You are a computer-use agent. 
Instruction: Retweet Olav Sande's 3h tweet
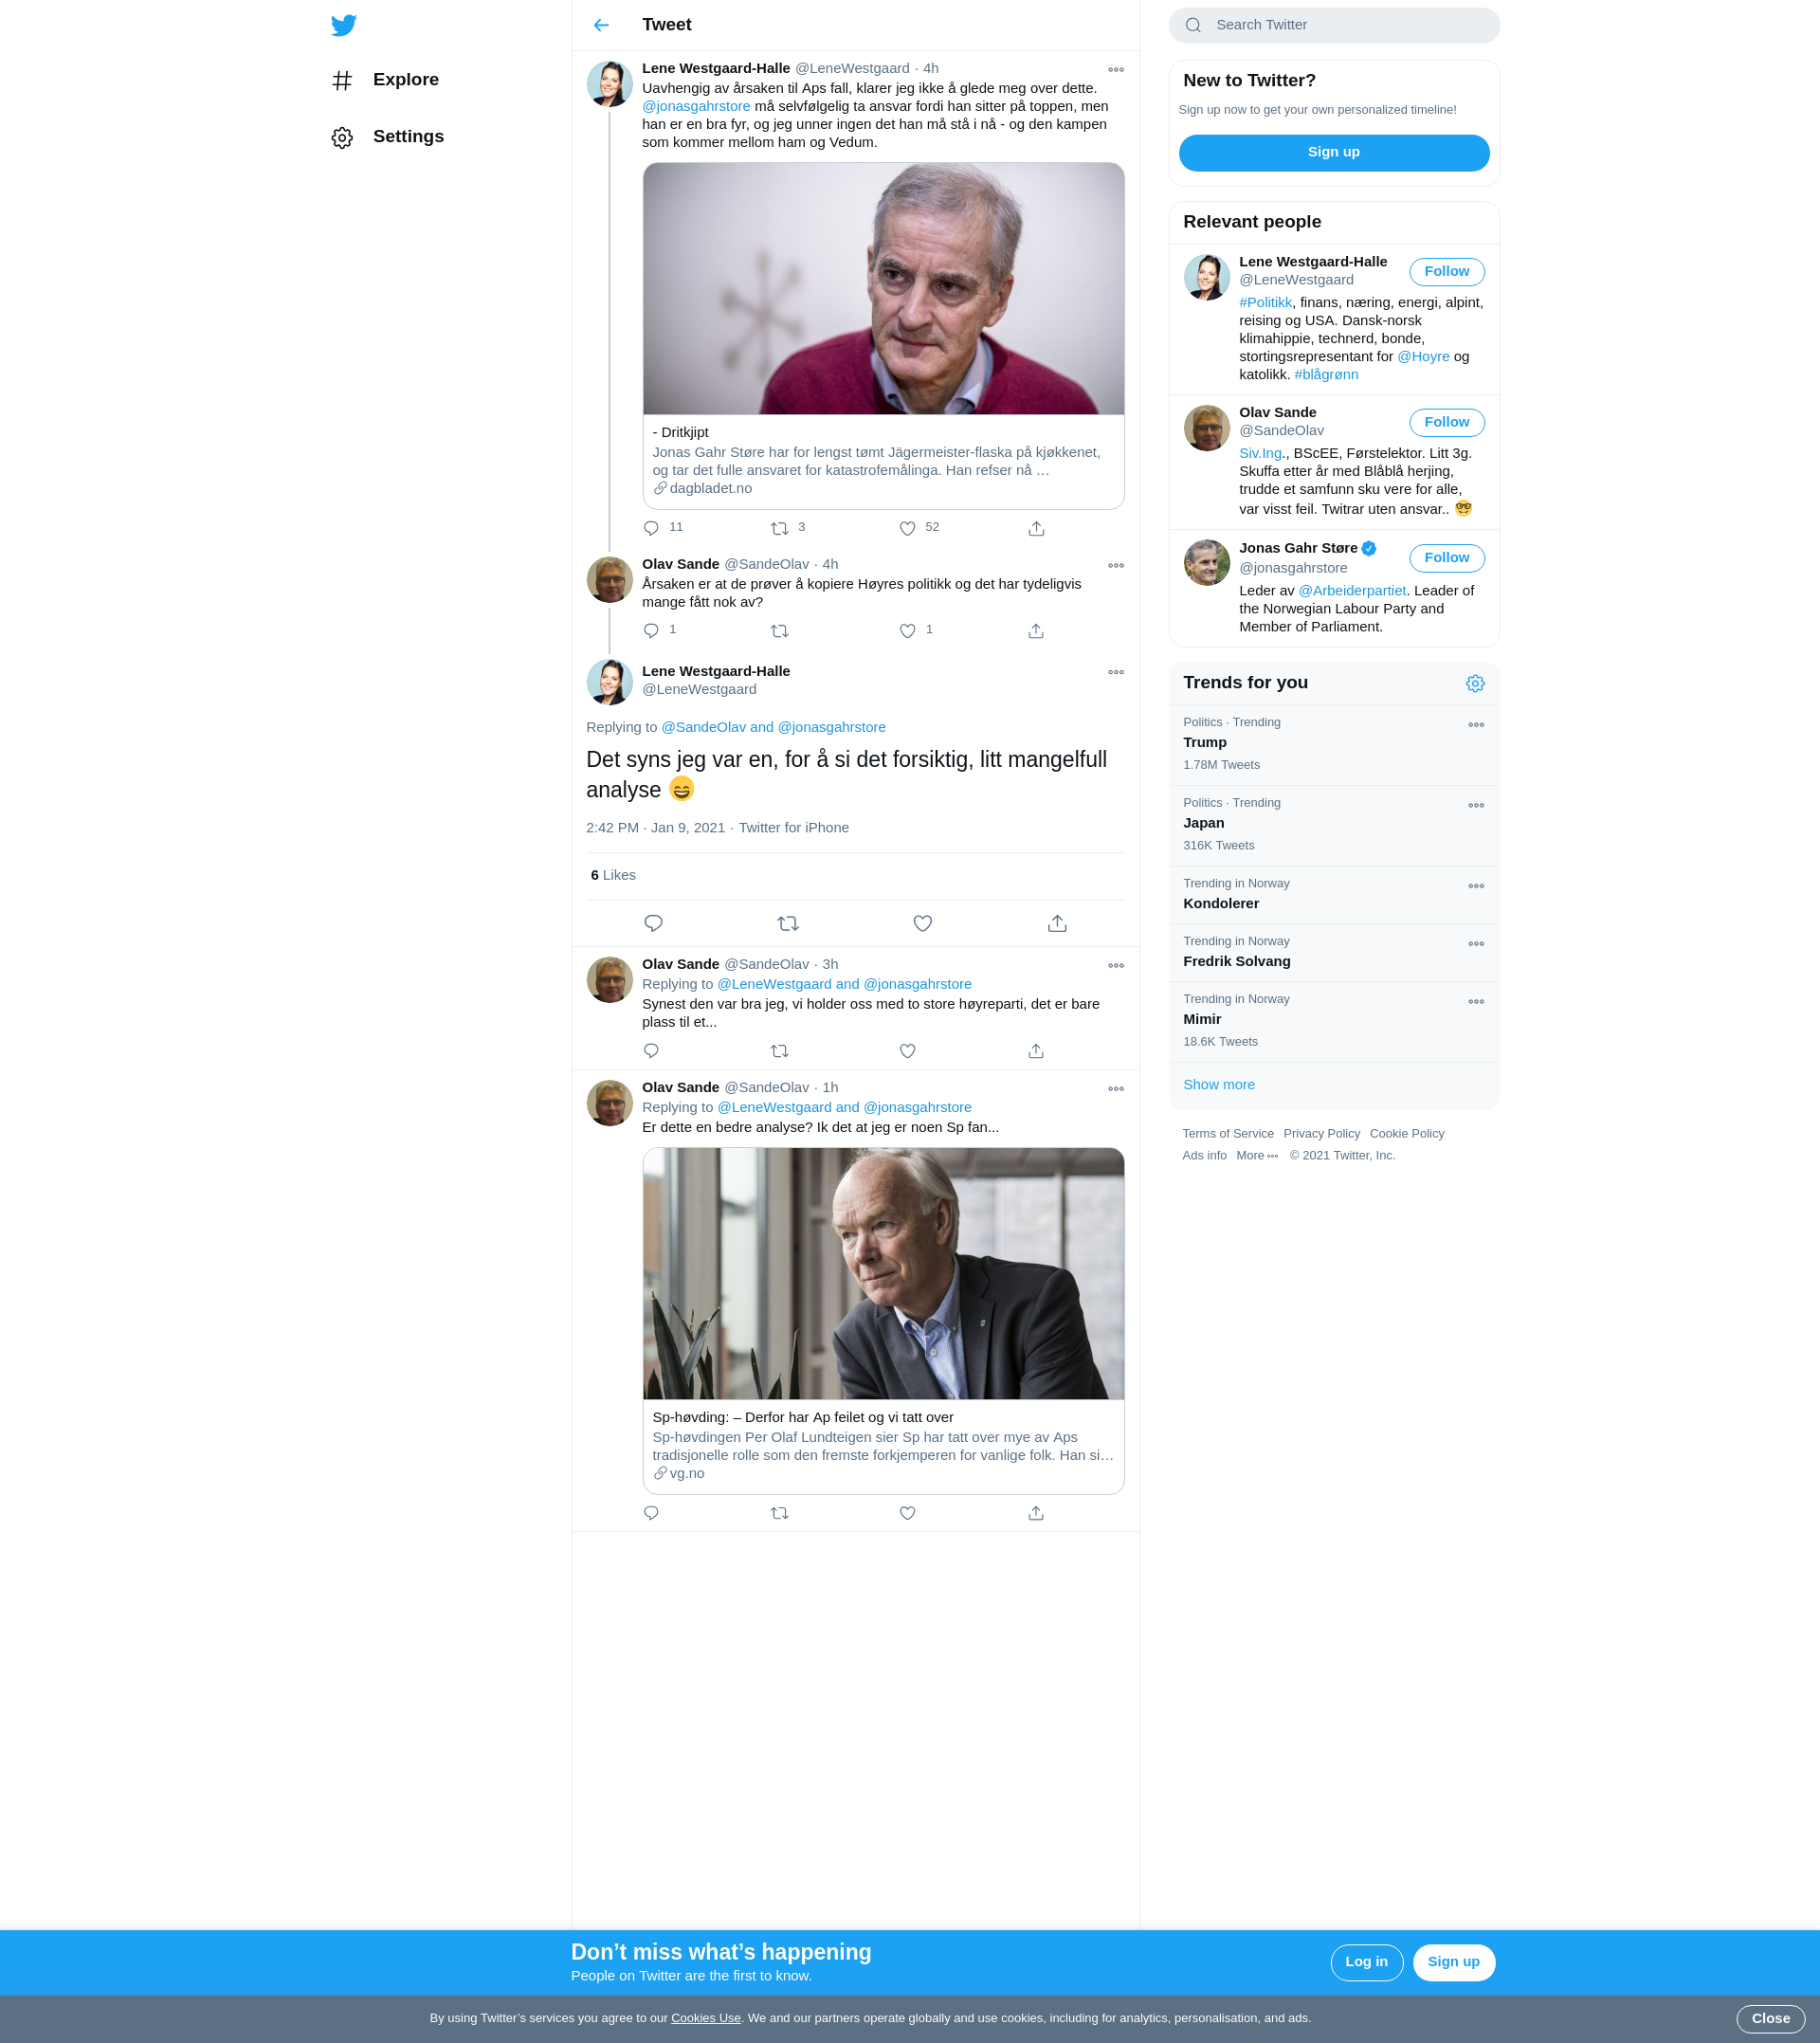(x=780, y=1051)
